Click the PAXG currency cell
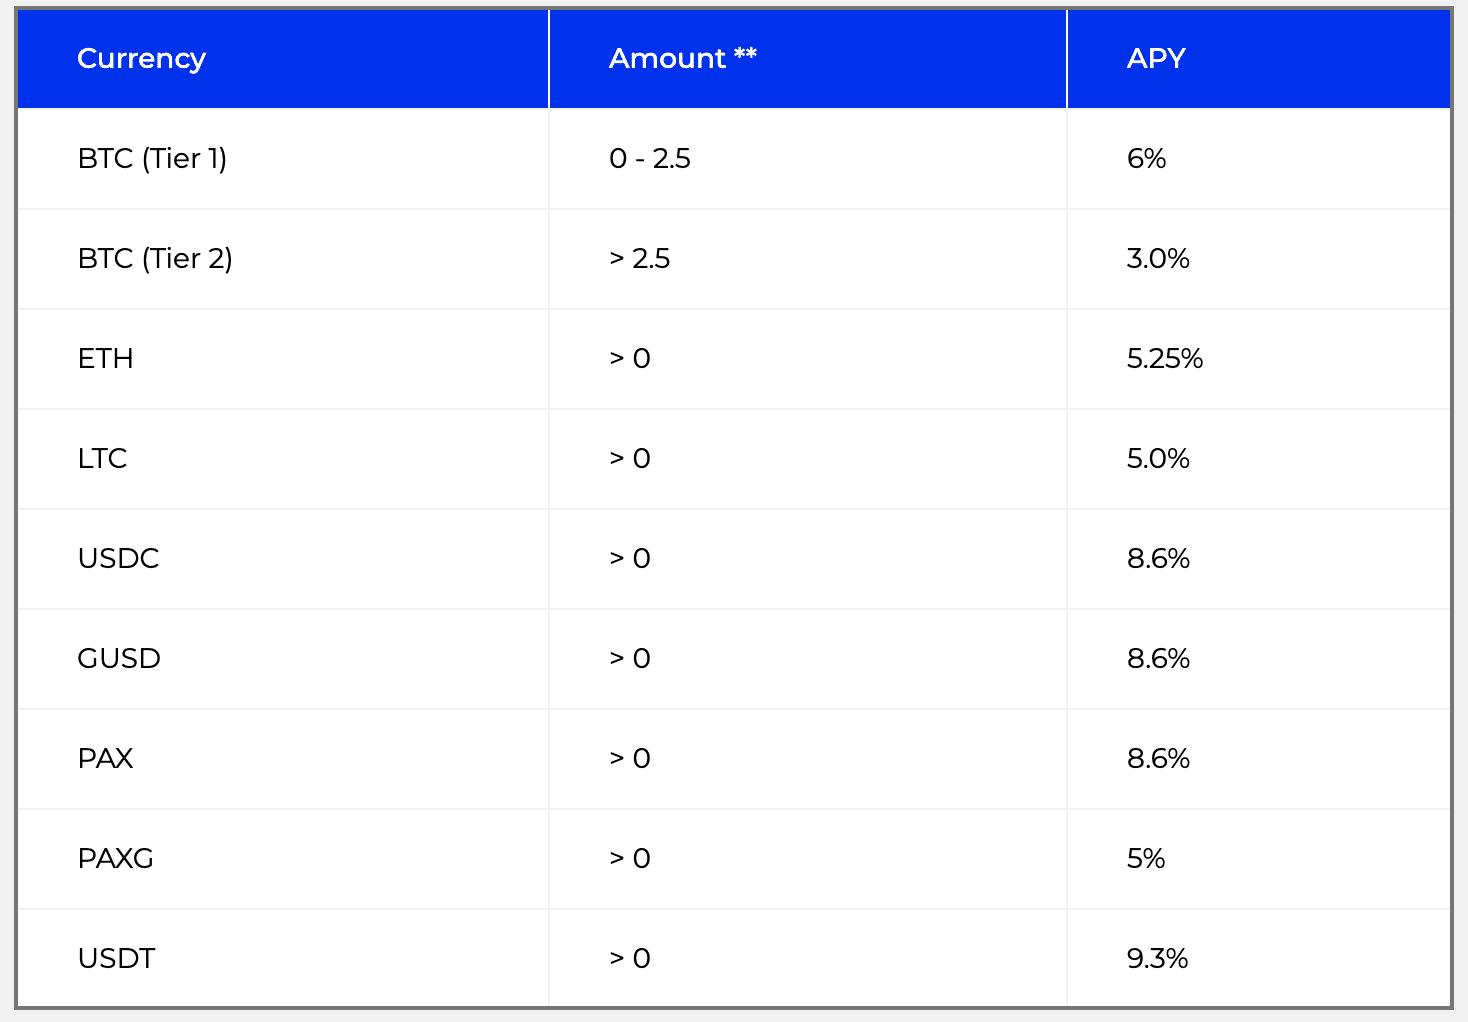The height and width of the screenshot is (1022, 1468). click(x=115, y=859)
